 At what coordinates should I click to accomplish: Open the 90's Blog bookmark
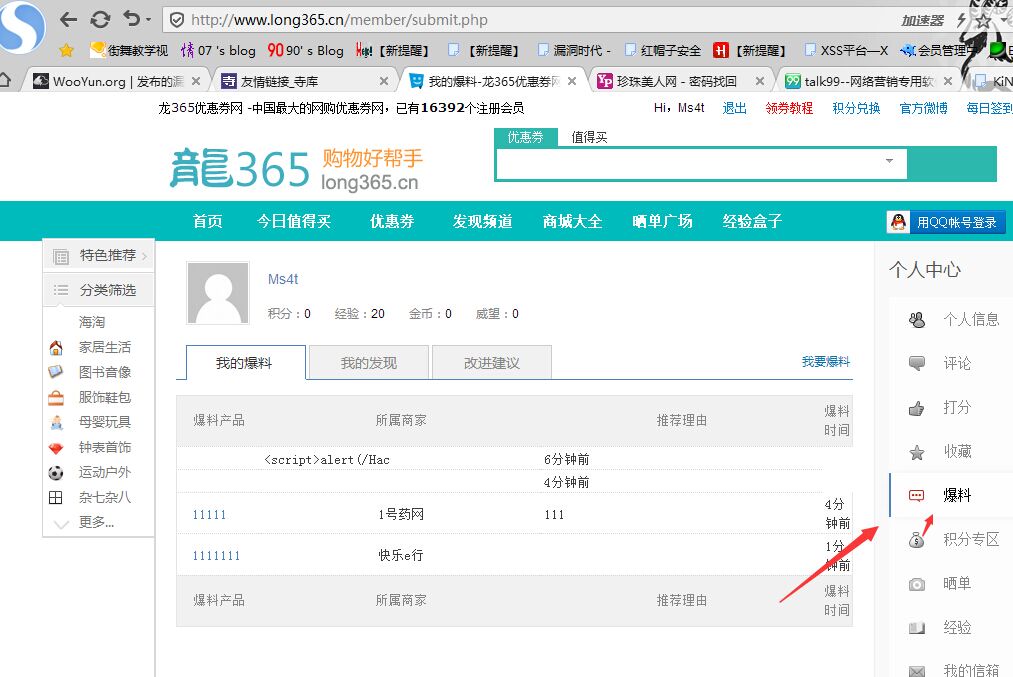click(306, 50)
